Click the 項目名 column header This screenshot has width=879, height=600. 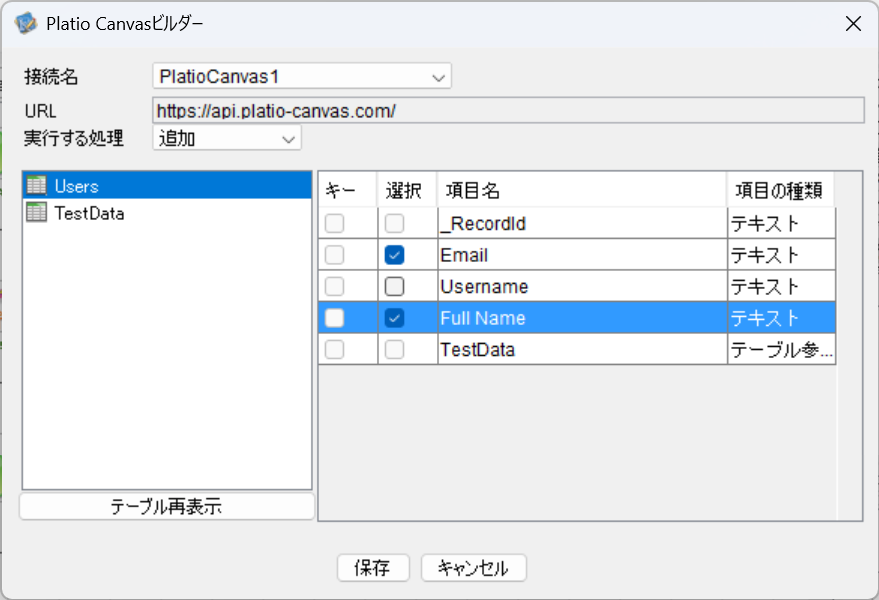(x=580, y=190)
